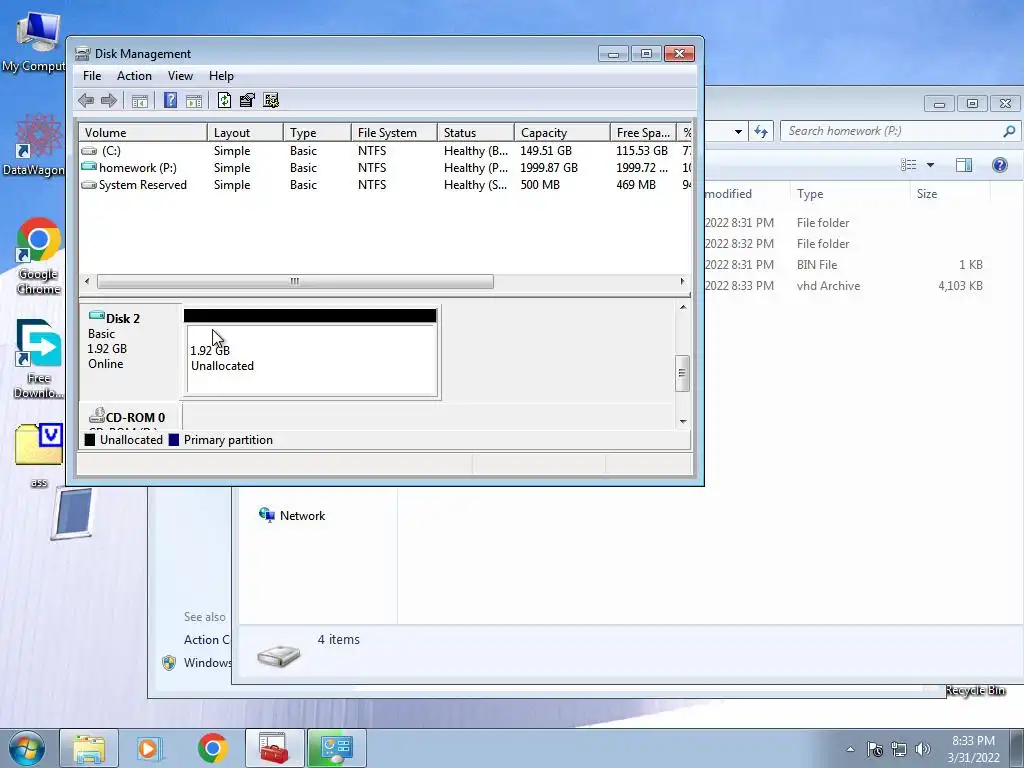Open Windows Explorer from the taskbar
This screenshot has width=1024, height=768.
tap(89, 748)
